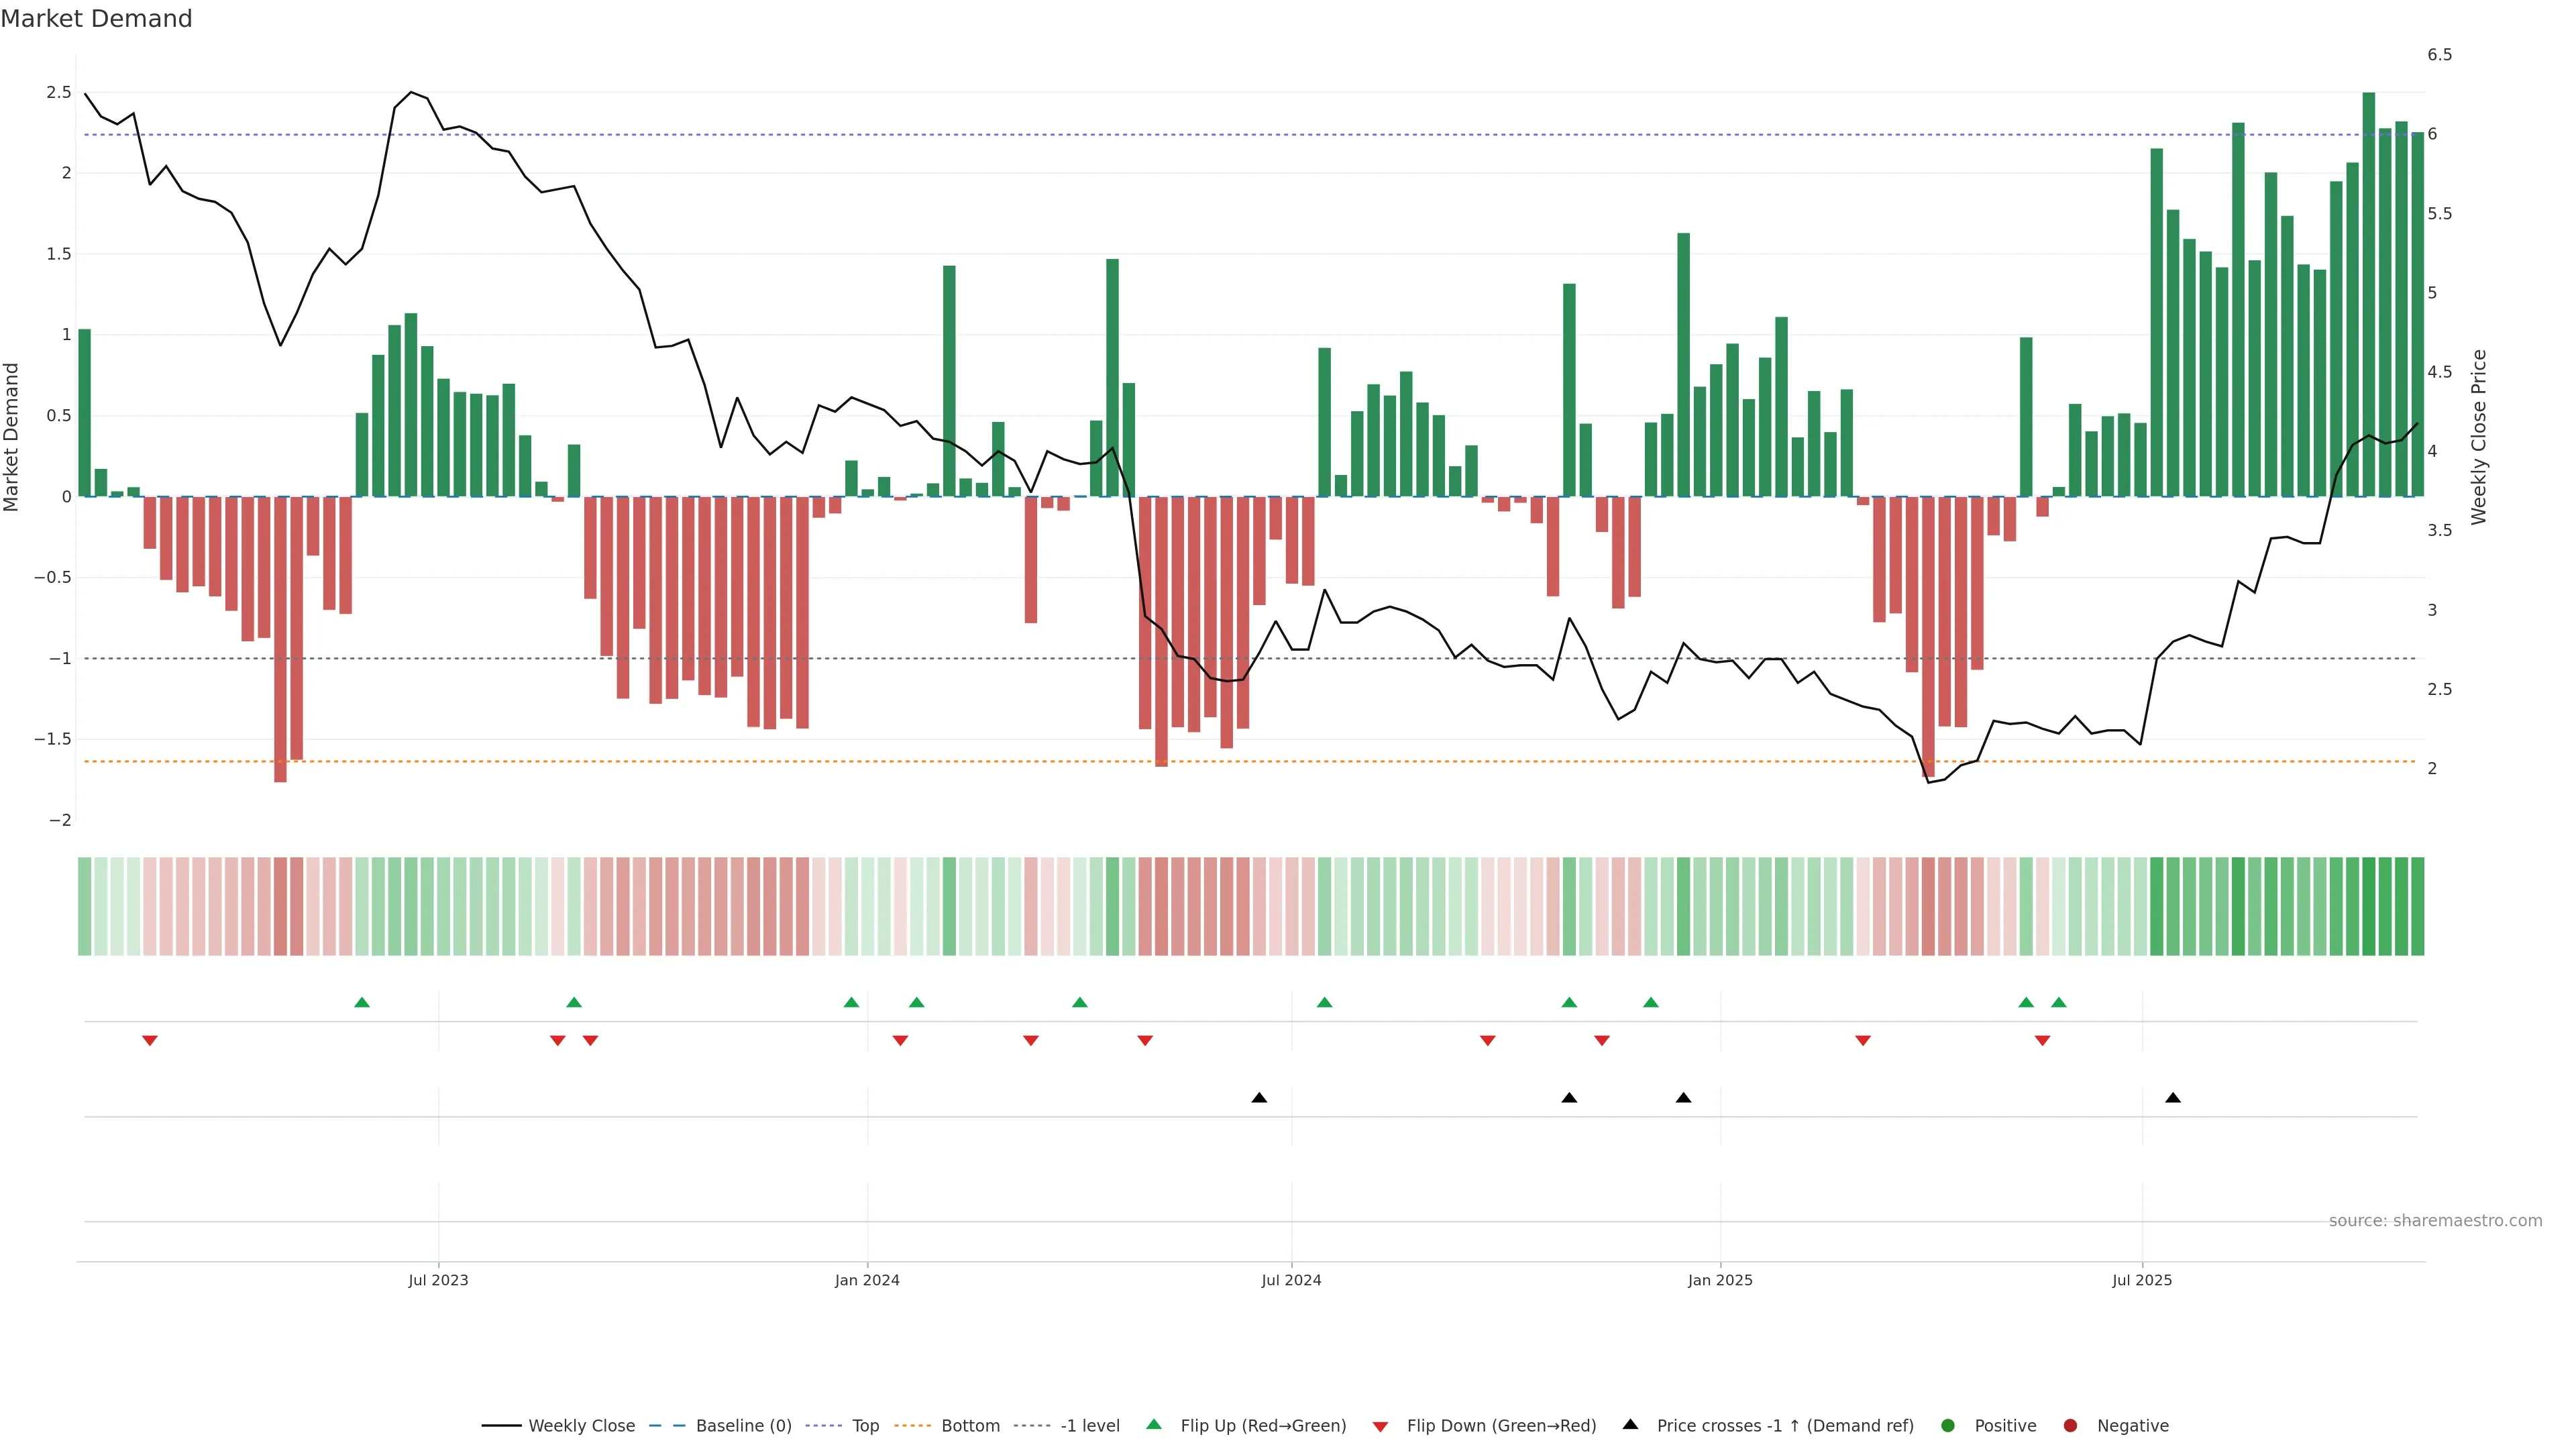This screenshot has height=1449, width=2576.
Task: Click the Jan 2025 x-axis label
Action: (1720, 1280)
